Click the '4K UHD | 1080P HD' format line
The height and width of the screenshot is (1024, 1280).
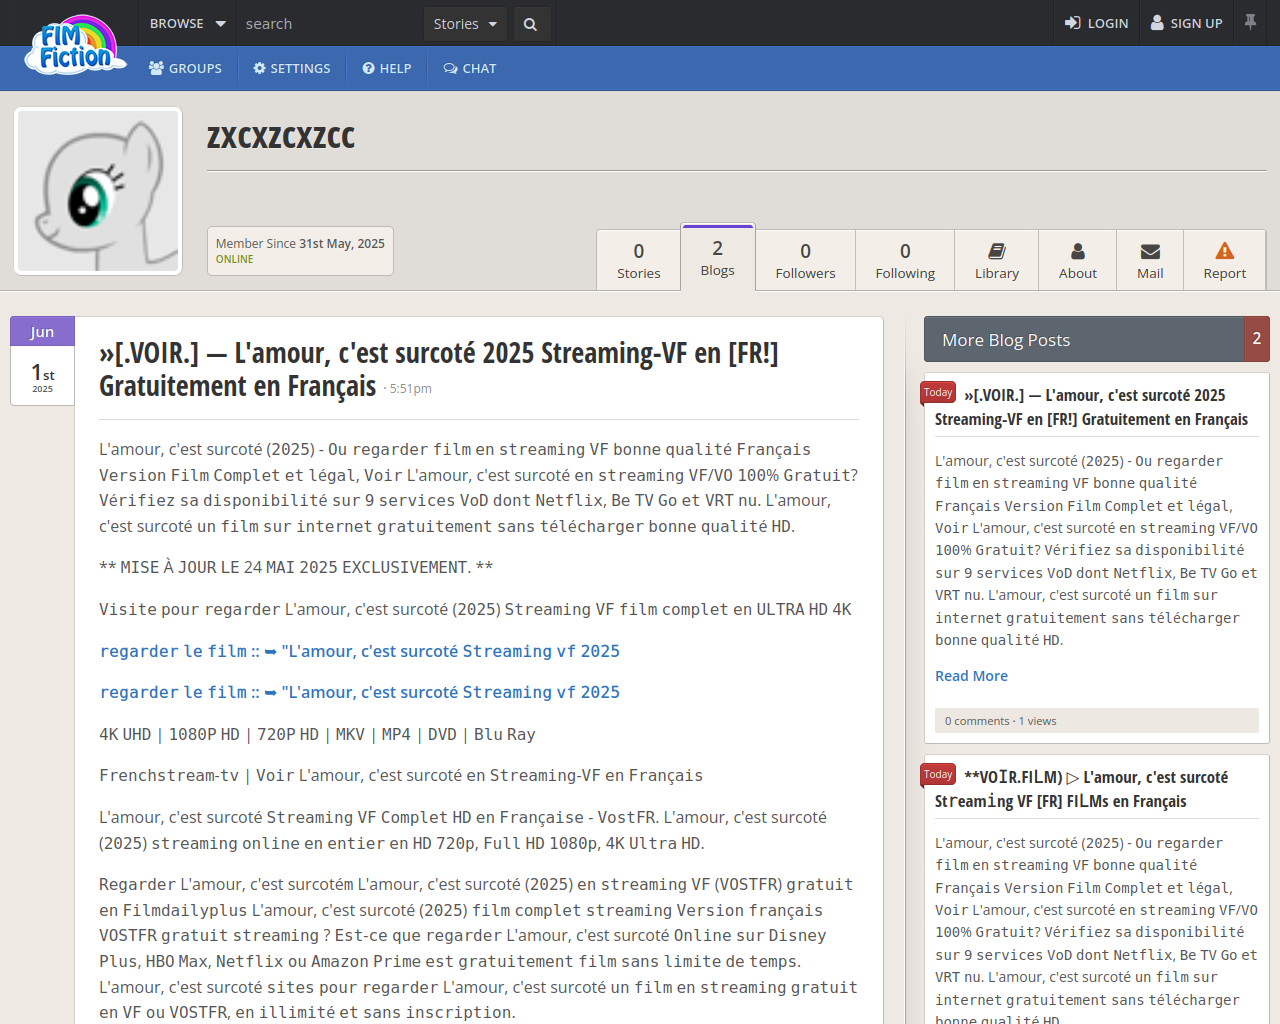pos(317,734)
